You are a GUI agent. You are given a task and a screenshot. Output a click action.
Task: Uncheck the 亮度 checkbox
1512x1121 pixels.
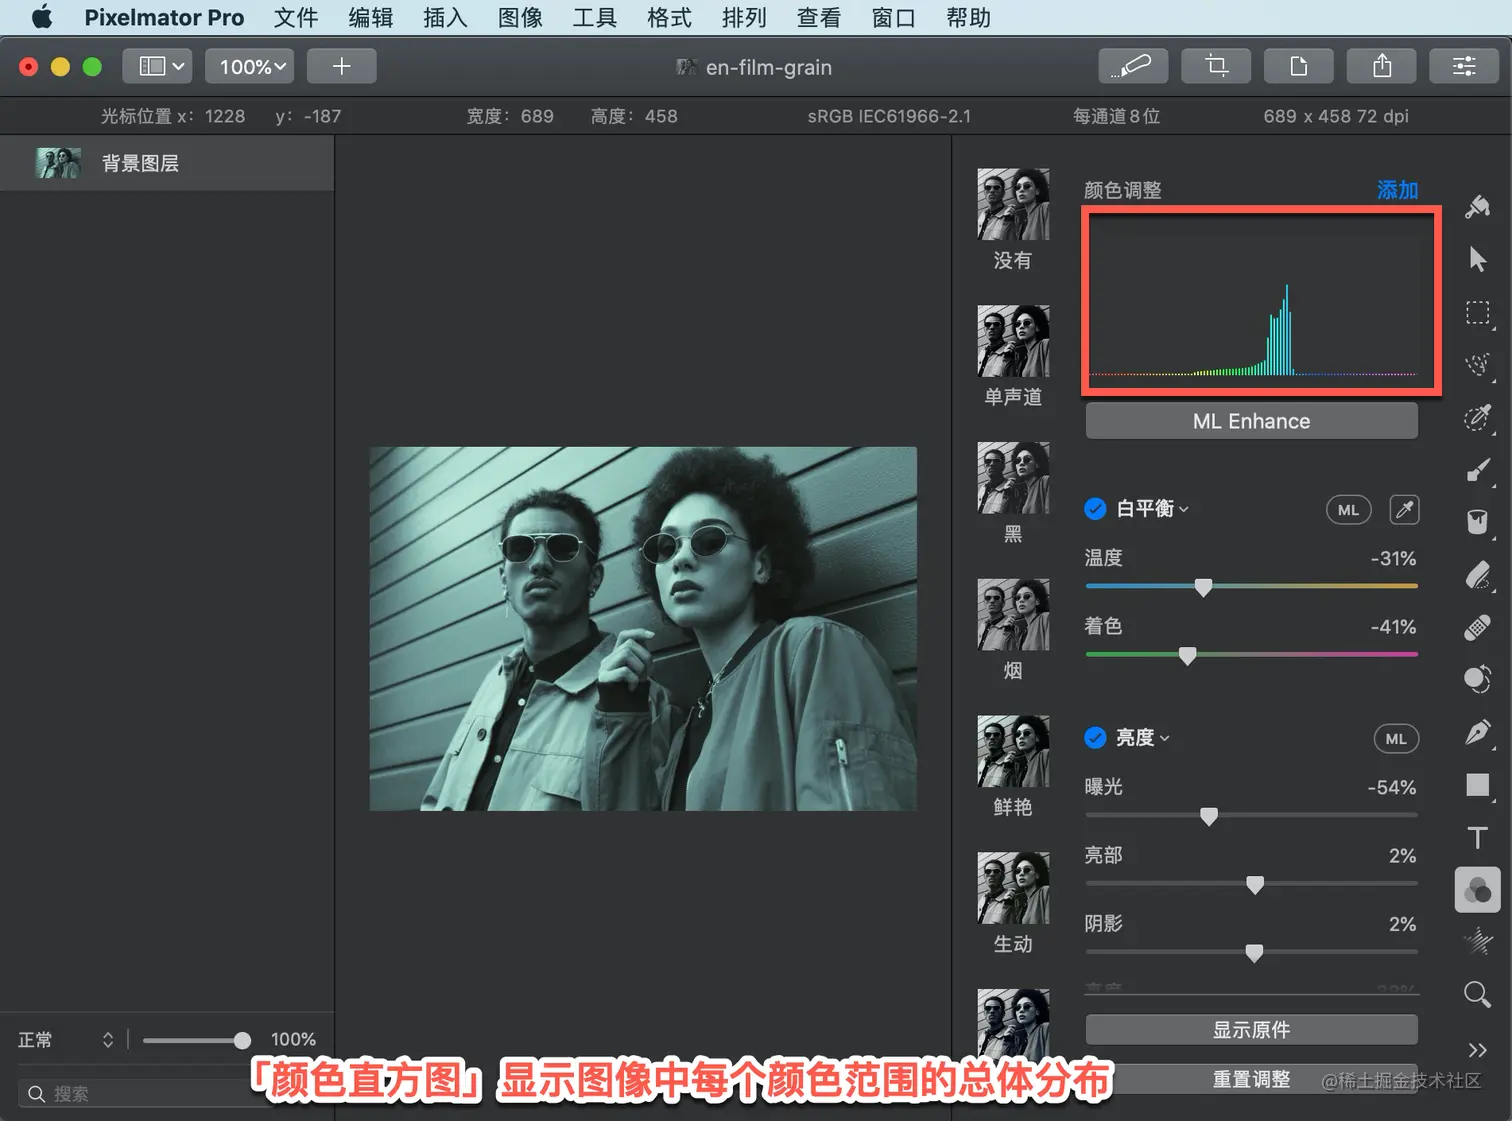point(1095,738)
